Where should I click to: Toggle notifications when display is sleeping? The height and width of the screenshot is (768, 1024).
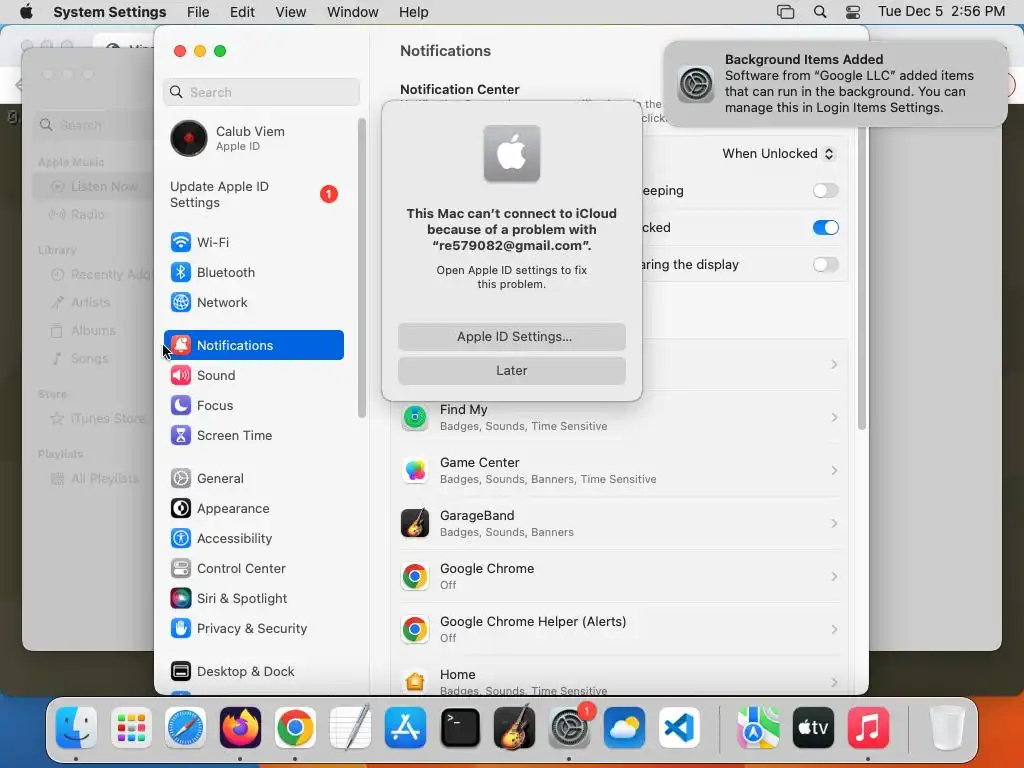(x=825, y=191)
